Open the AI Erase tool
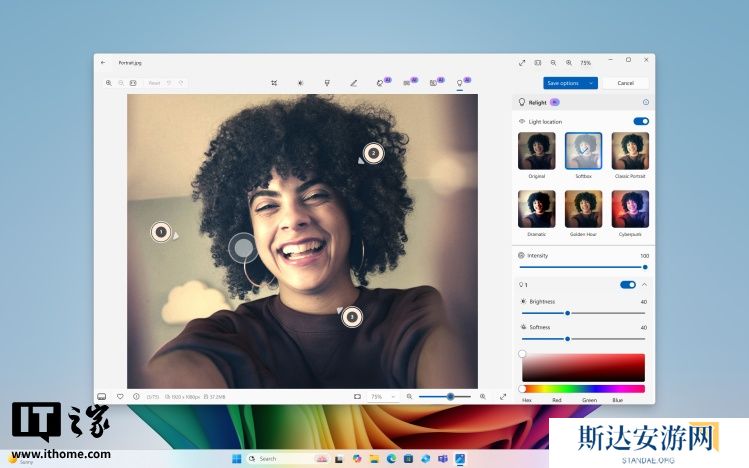The height and width of the screenshot is (468, 749). click(x=380, y=83)
